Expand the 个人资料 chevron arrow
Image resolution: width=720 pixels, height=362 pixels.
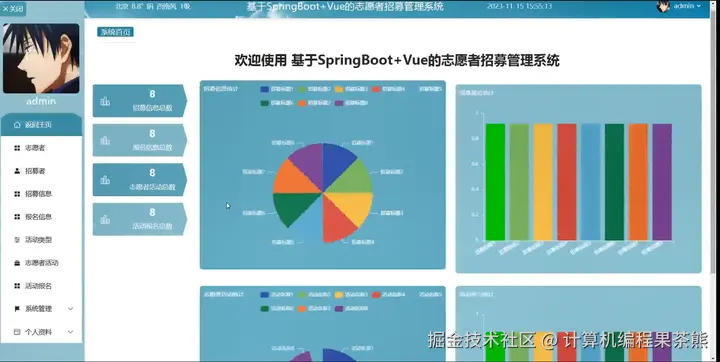pyautogui.click(x=70, y=332)
